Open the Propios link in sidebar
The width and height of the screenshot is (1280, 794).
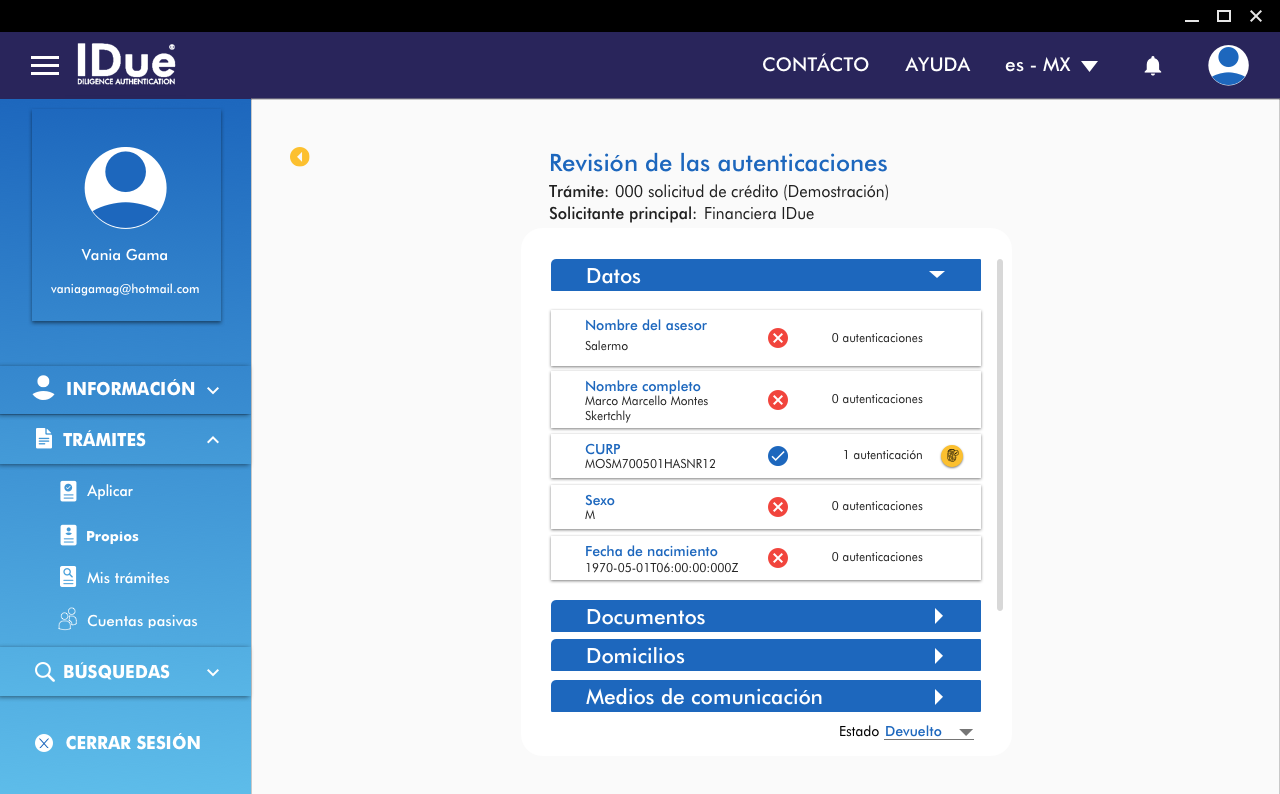pyautogui.click(x=112, y=536)
